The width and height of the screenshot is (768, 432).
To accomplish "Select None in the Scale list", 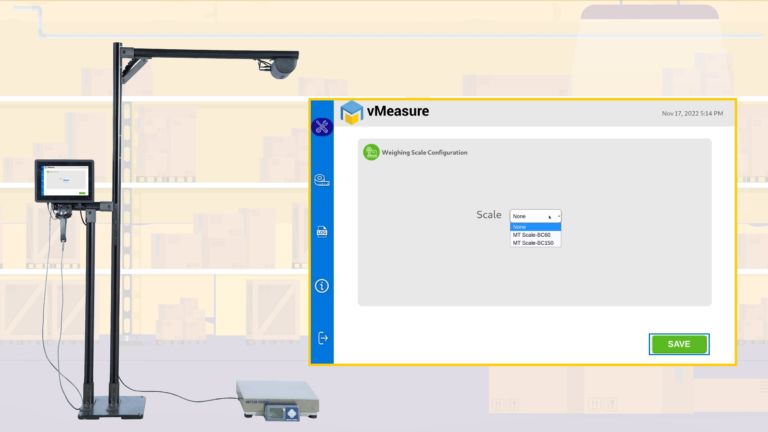I will (535, 227).
